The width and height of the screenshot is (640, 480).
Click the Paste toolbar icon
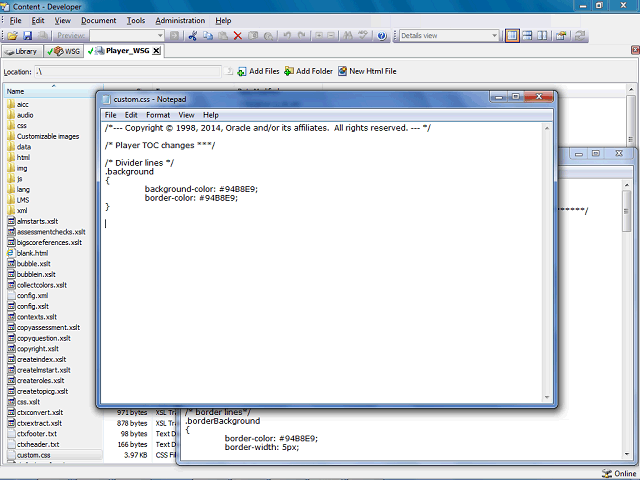(x=223, y=36)
